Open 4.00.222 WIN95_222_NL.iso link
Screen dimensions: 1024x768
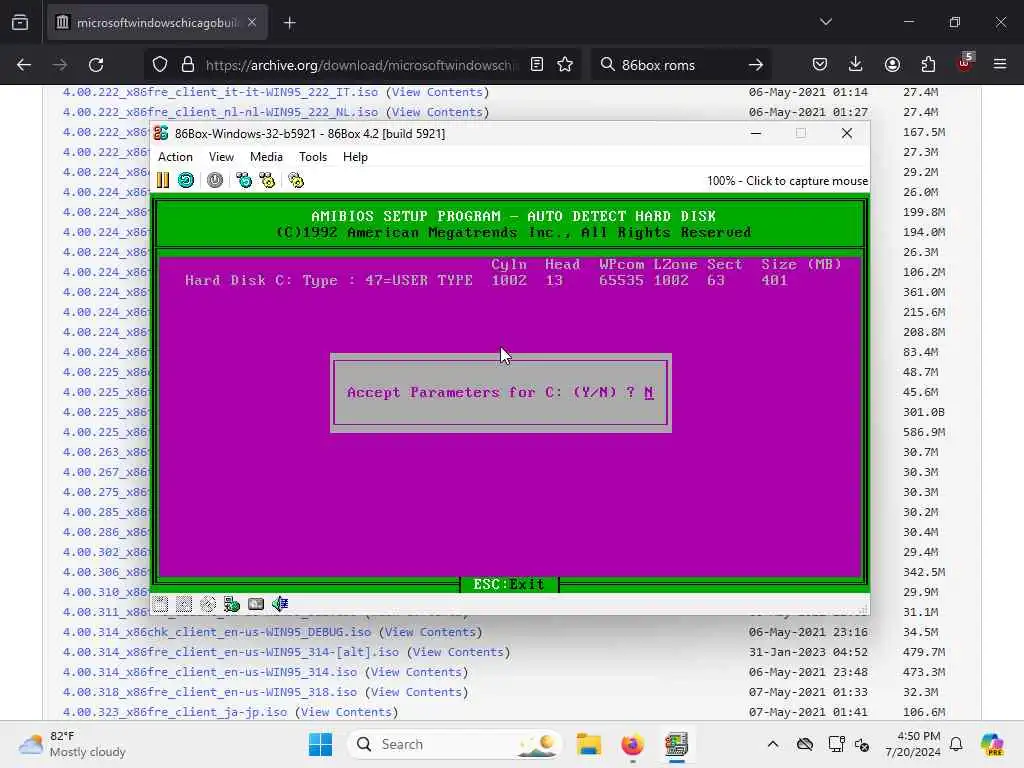[220, 112]
